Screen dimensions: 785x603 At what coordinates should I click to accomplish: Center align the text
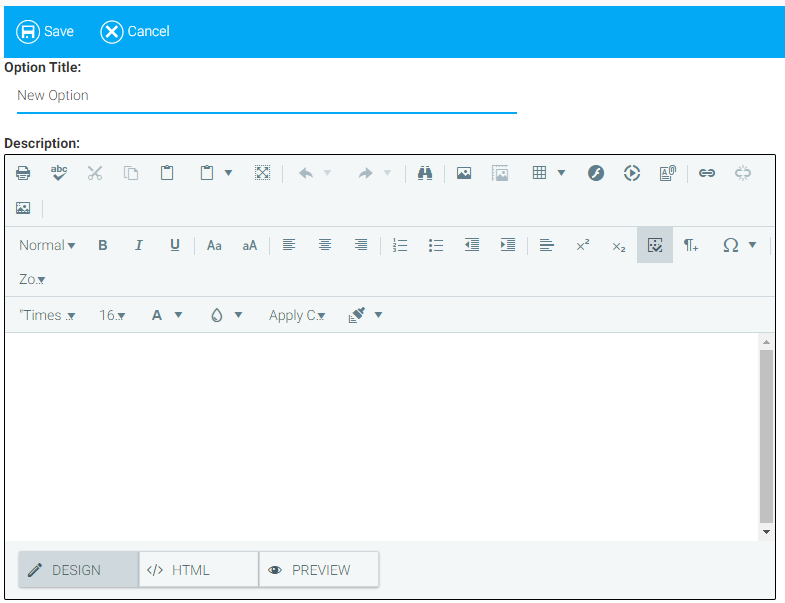pos(325,245)
